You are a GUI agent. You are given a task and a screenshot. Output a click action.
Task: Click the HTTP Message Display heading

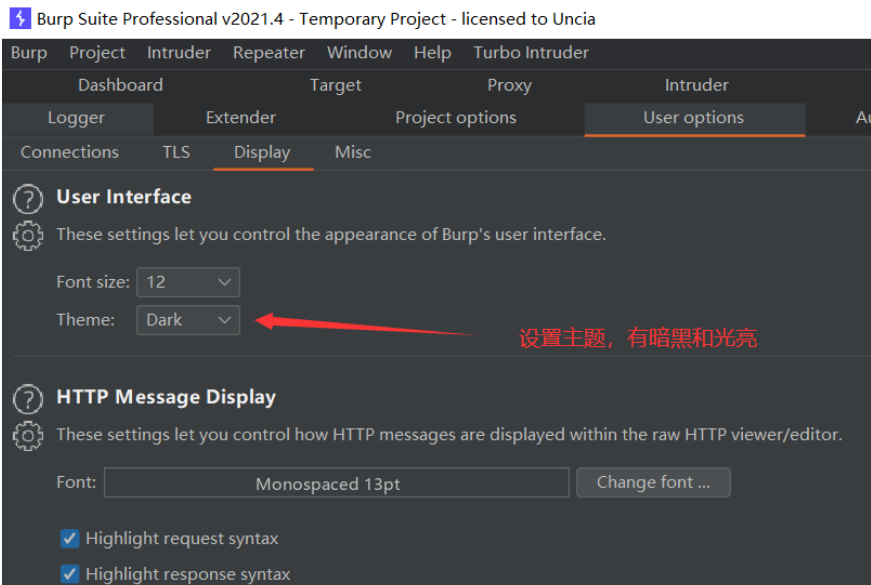[x=166, y=397]
